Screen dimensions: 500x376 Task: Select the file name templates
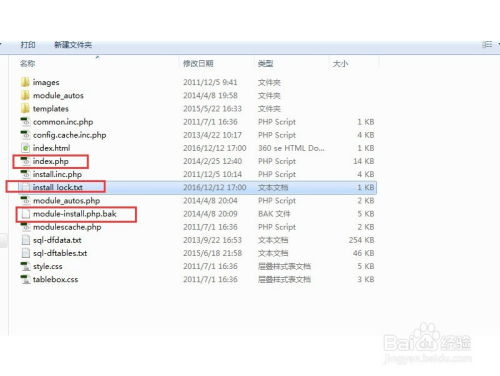point(51,109)
